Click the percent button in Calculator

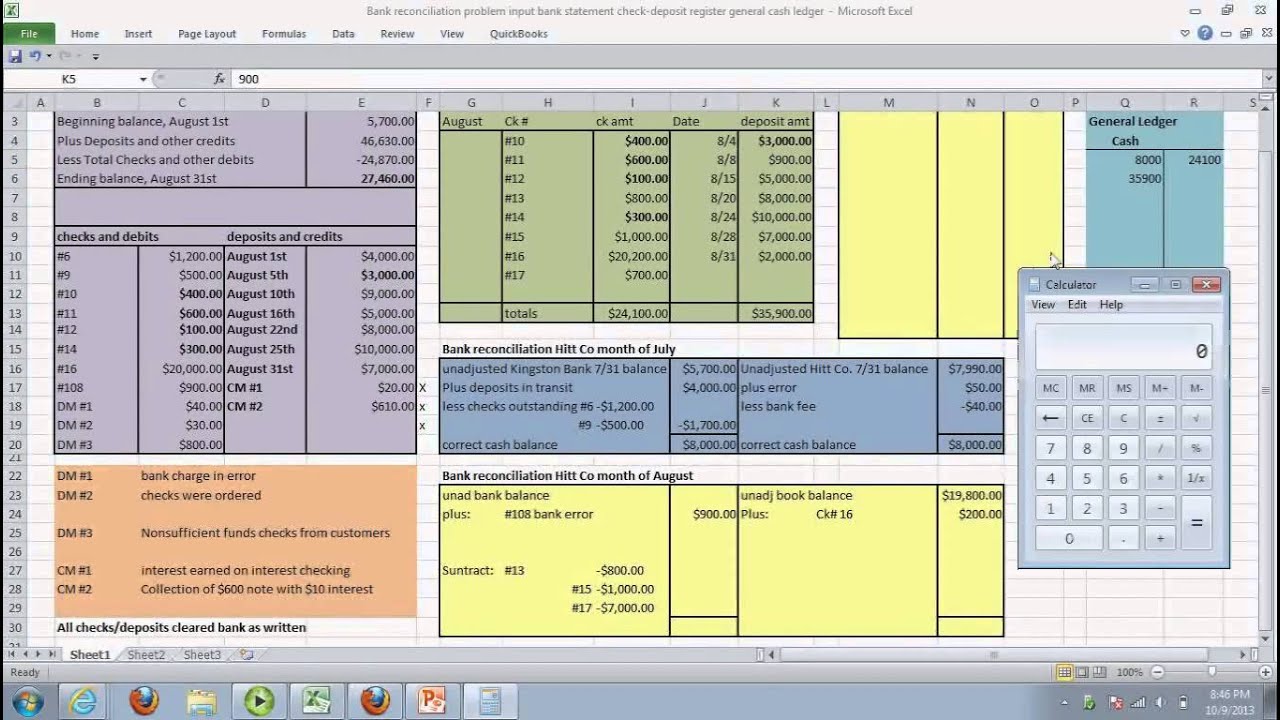[1196, 448]
